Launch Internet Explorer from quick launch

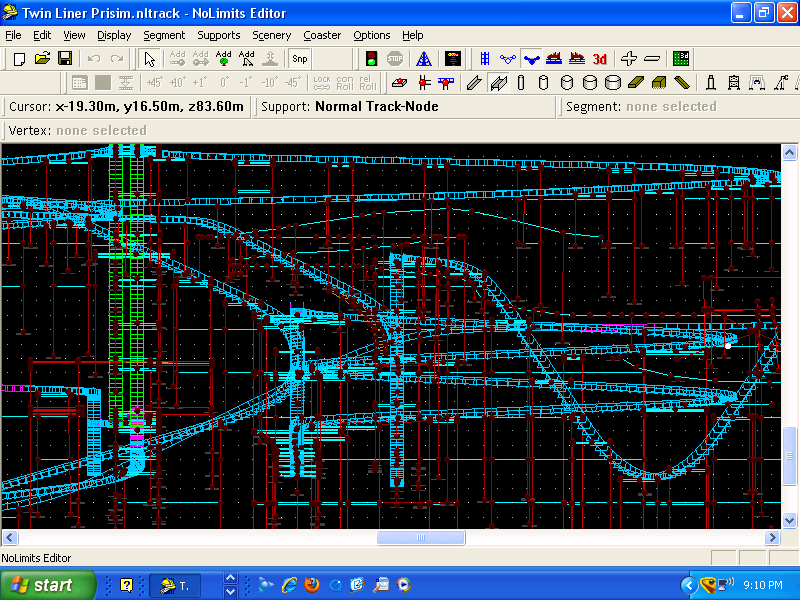(x=289, y=585)
